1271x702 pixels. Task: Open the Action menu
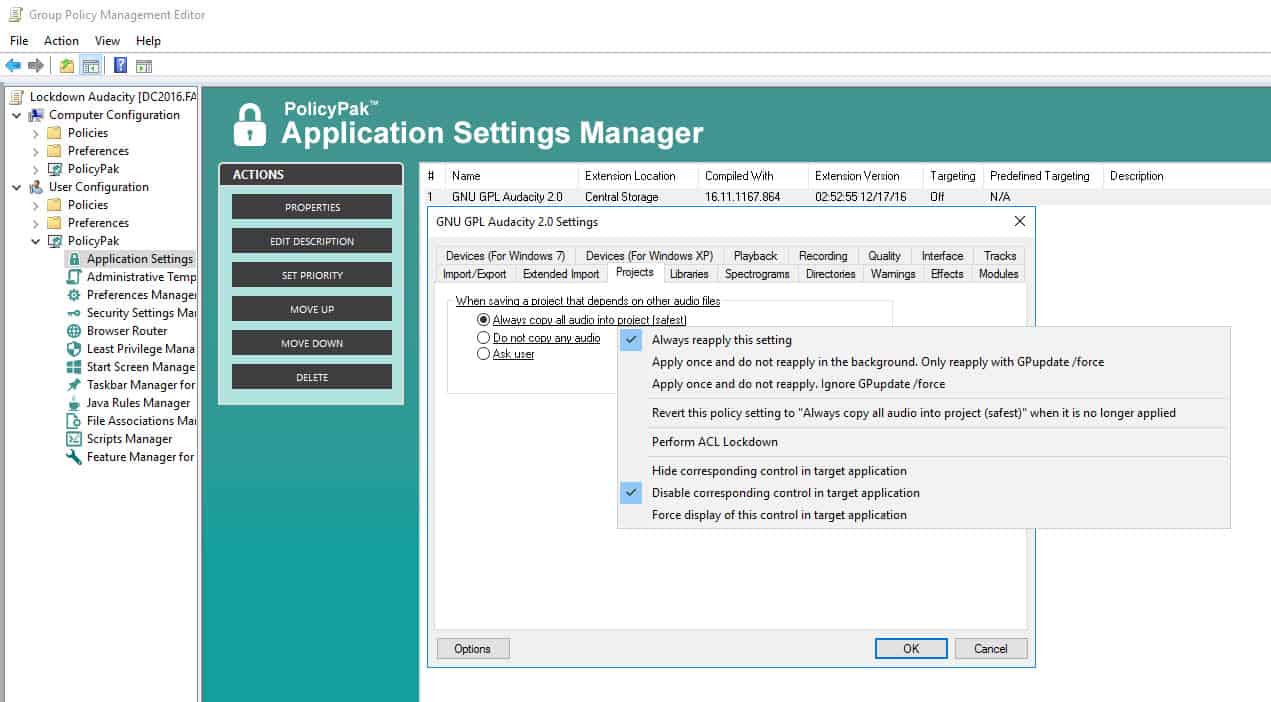[x=61, y=41]
